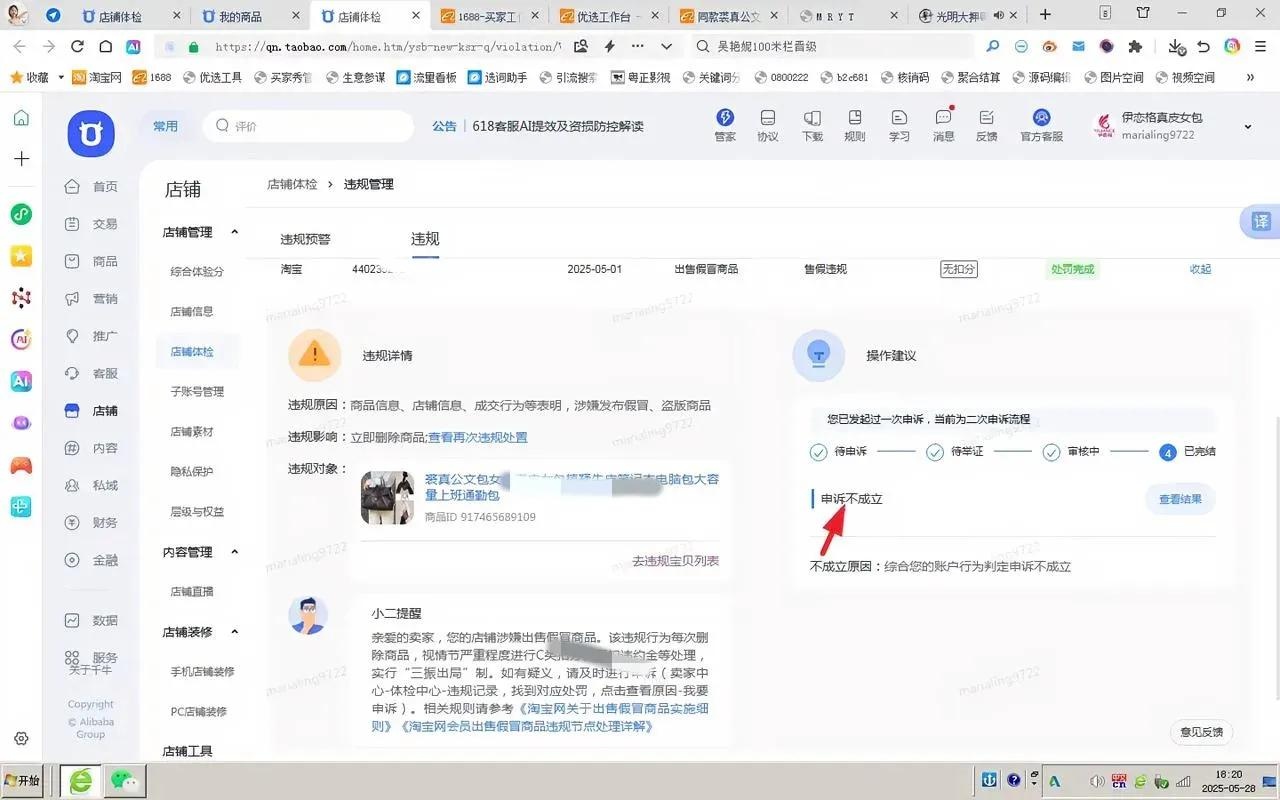Click the 店铺体检 breadcrumb link
1280x800 pixels.
click(292, 184)
